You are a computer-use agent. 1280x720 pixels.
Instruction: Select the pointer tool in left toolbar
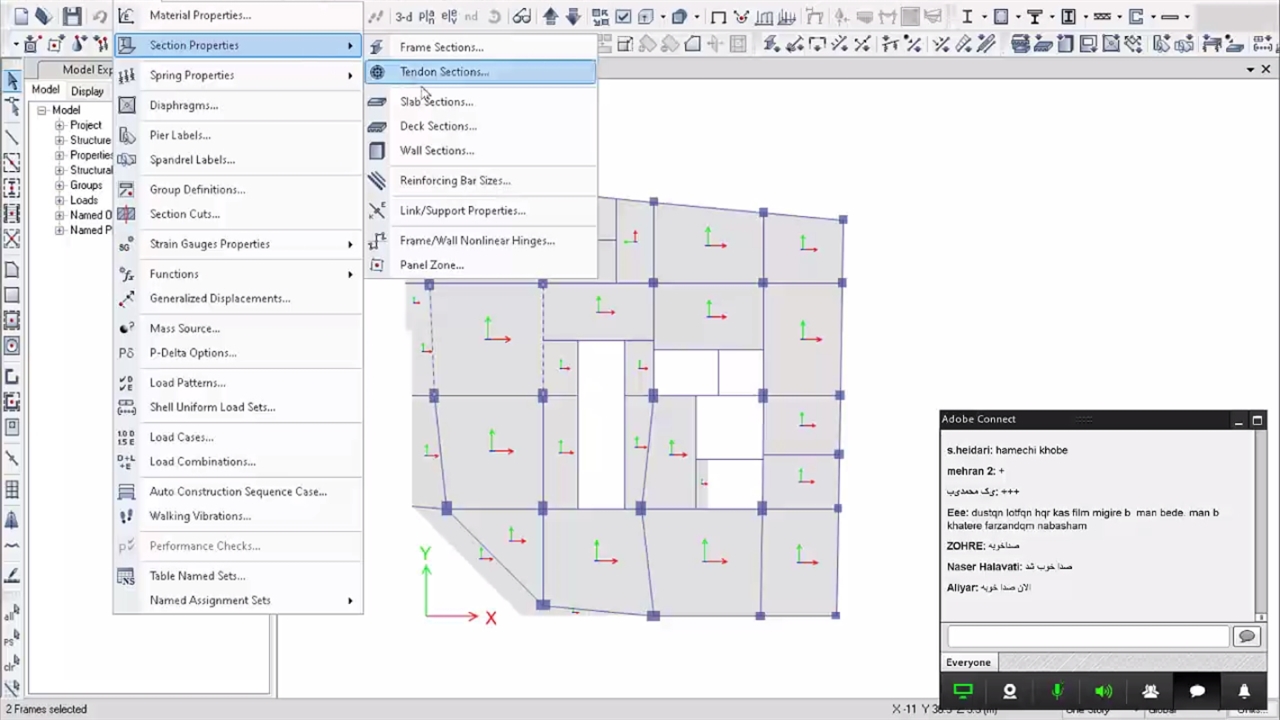(12, 82)
